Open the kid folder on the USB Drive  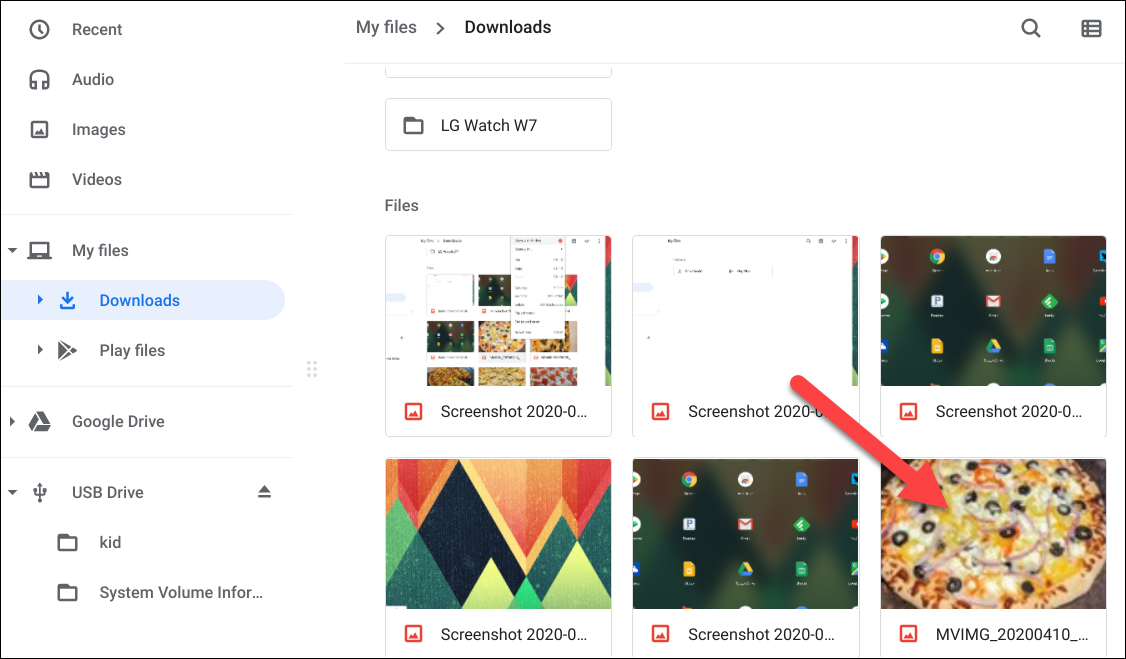(110, 542)
